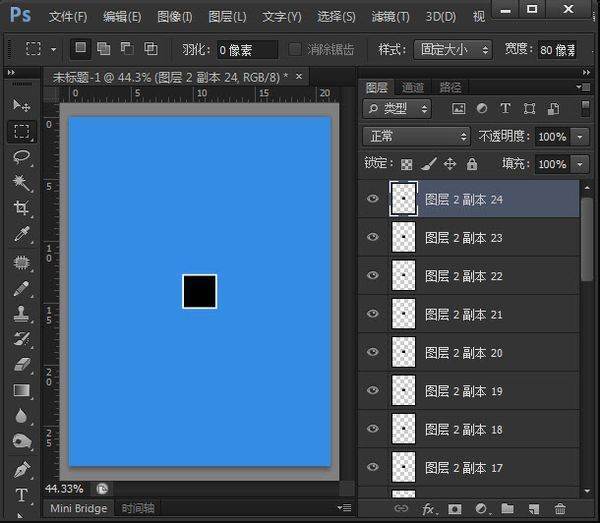600x523 pixels.
Task: Select the Pen tool
Action: coord(21,469)
